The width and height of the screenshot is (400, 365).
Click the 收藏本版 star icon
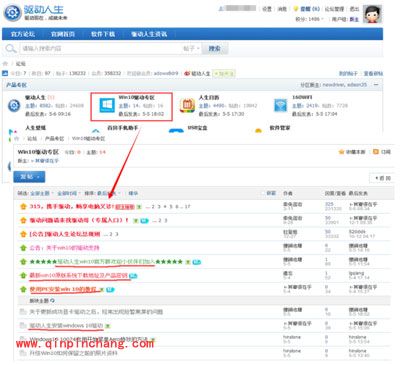tap(341, 152)
